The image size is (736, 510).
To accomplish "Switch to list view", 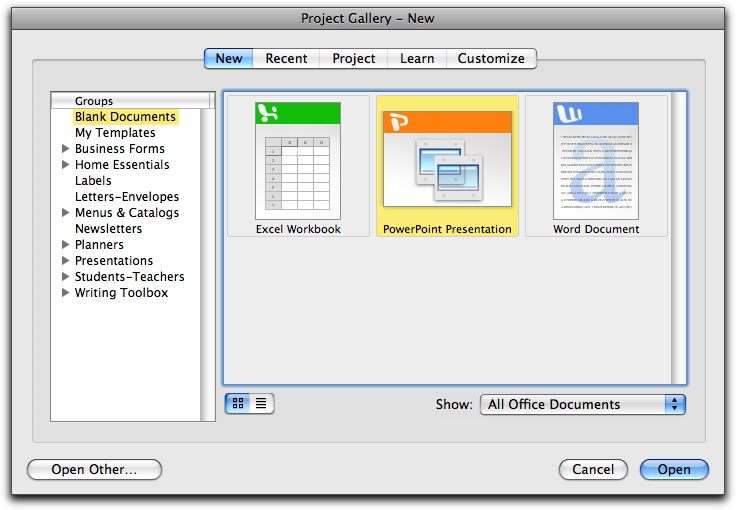I will pos(261,403).
